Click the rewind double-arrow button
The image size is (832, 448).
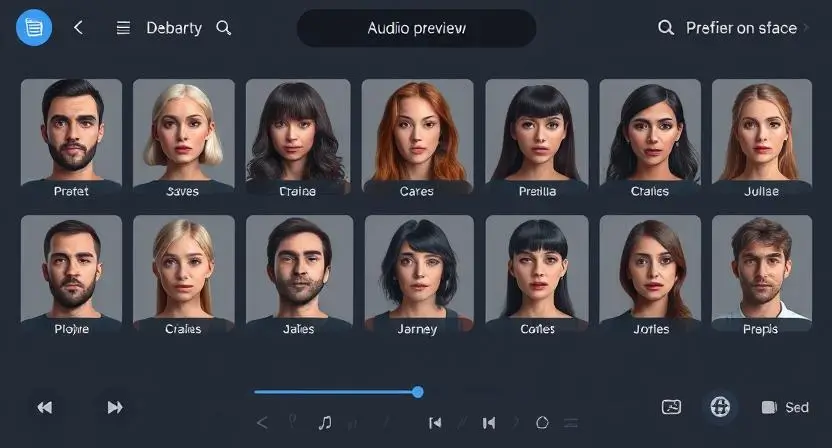tap(45, 407)
